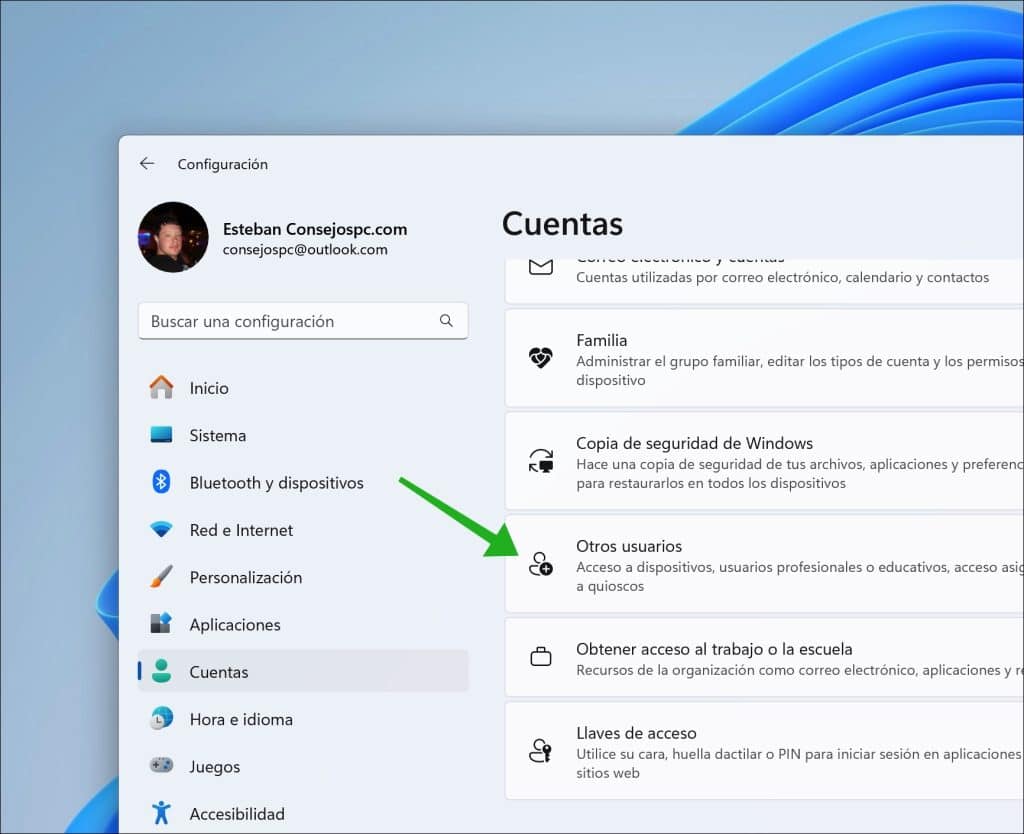1024x834 pixels.
Task: Click the clock globe Hora e idioma icon
Action: [161, 718]
